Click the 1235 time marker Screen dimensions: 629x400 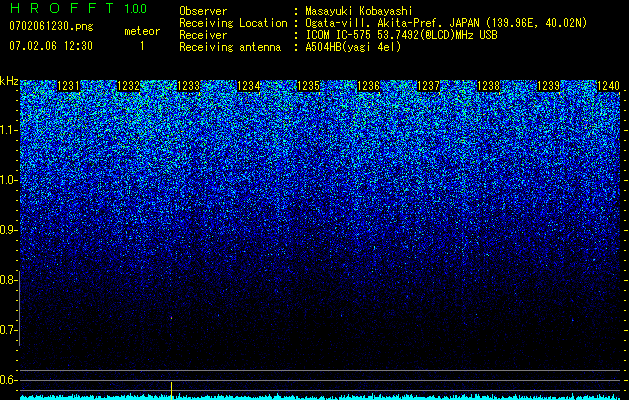click(x=308, y=86)
